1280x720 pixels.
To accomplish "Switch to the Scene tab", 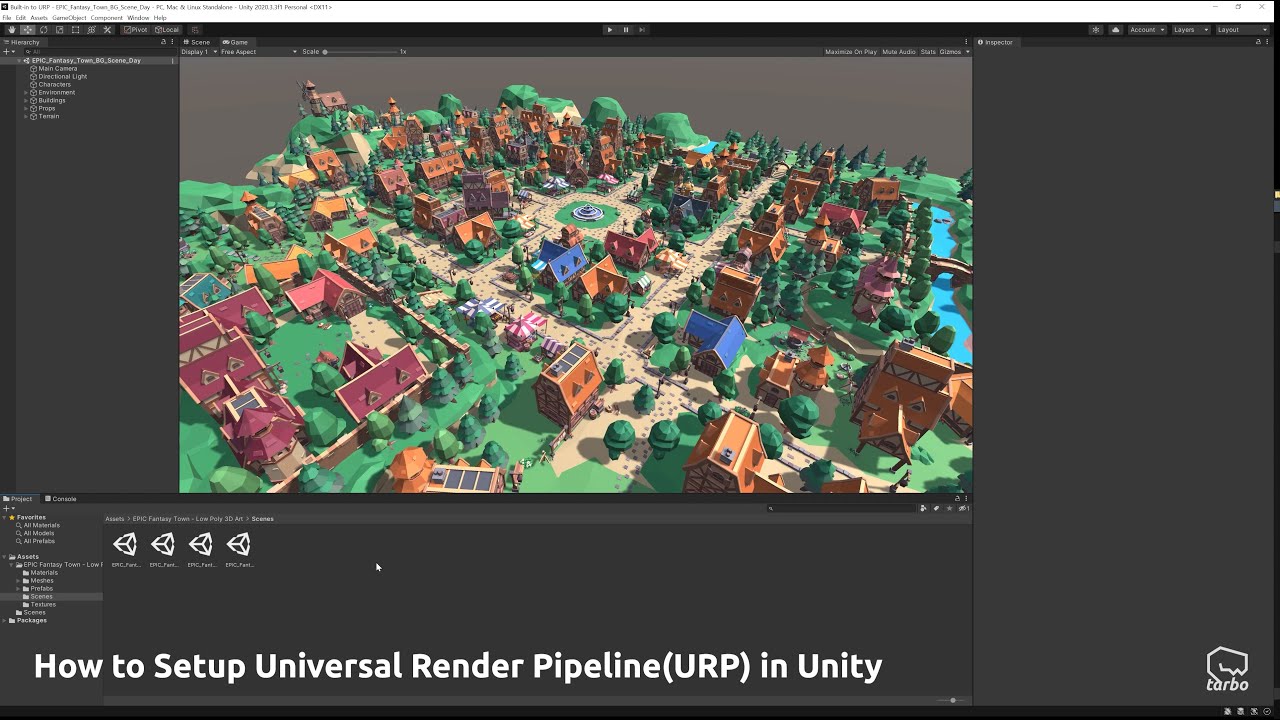I will pyautogui.click(x=198, y=42).
